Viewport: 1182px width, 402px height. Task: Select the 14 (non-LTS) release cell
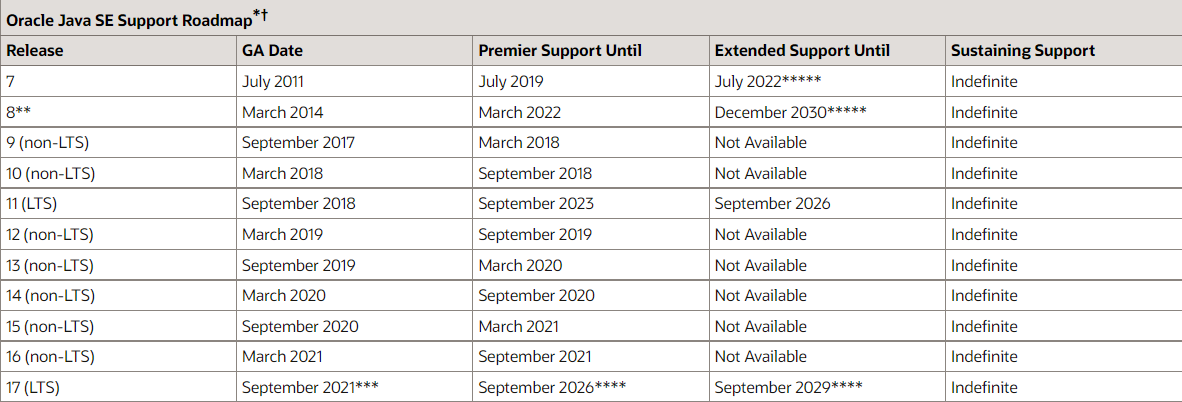click(51, 296)
